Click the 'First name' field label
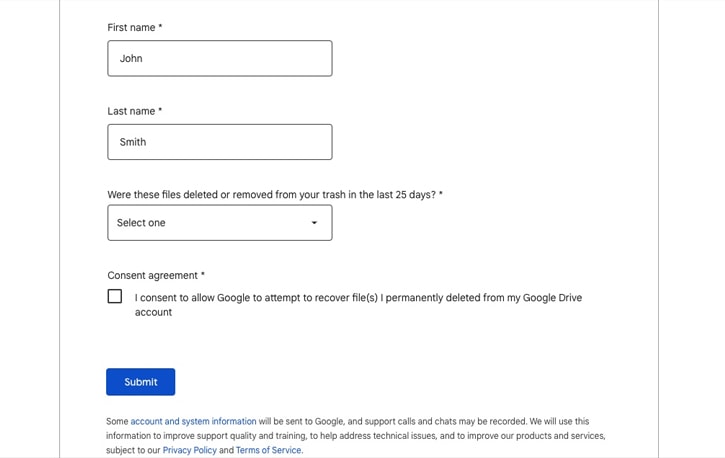Image resolution: width=725 pixels, height=458 pixels. [131, 28]
